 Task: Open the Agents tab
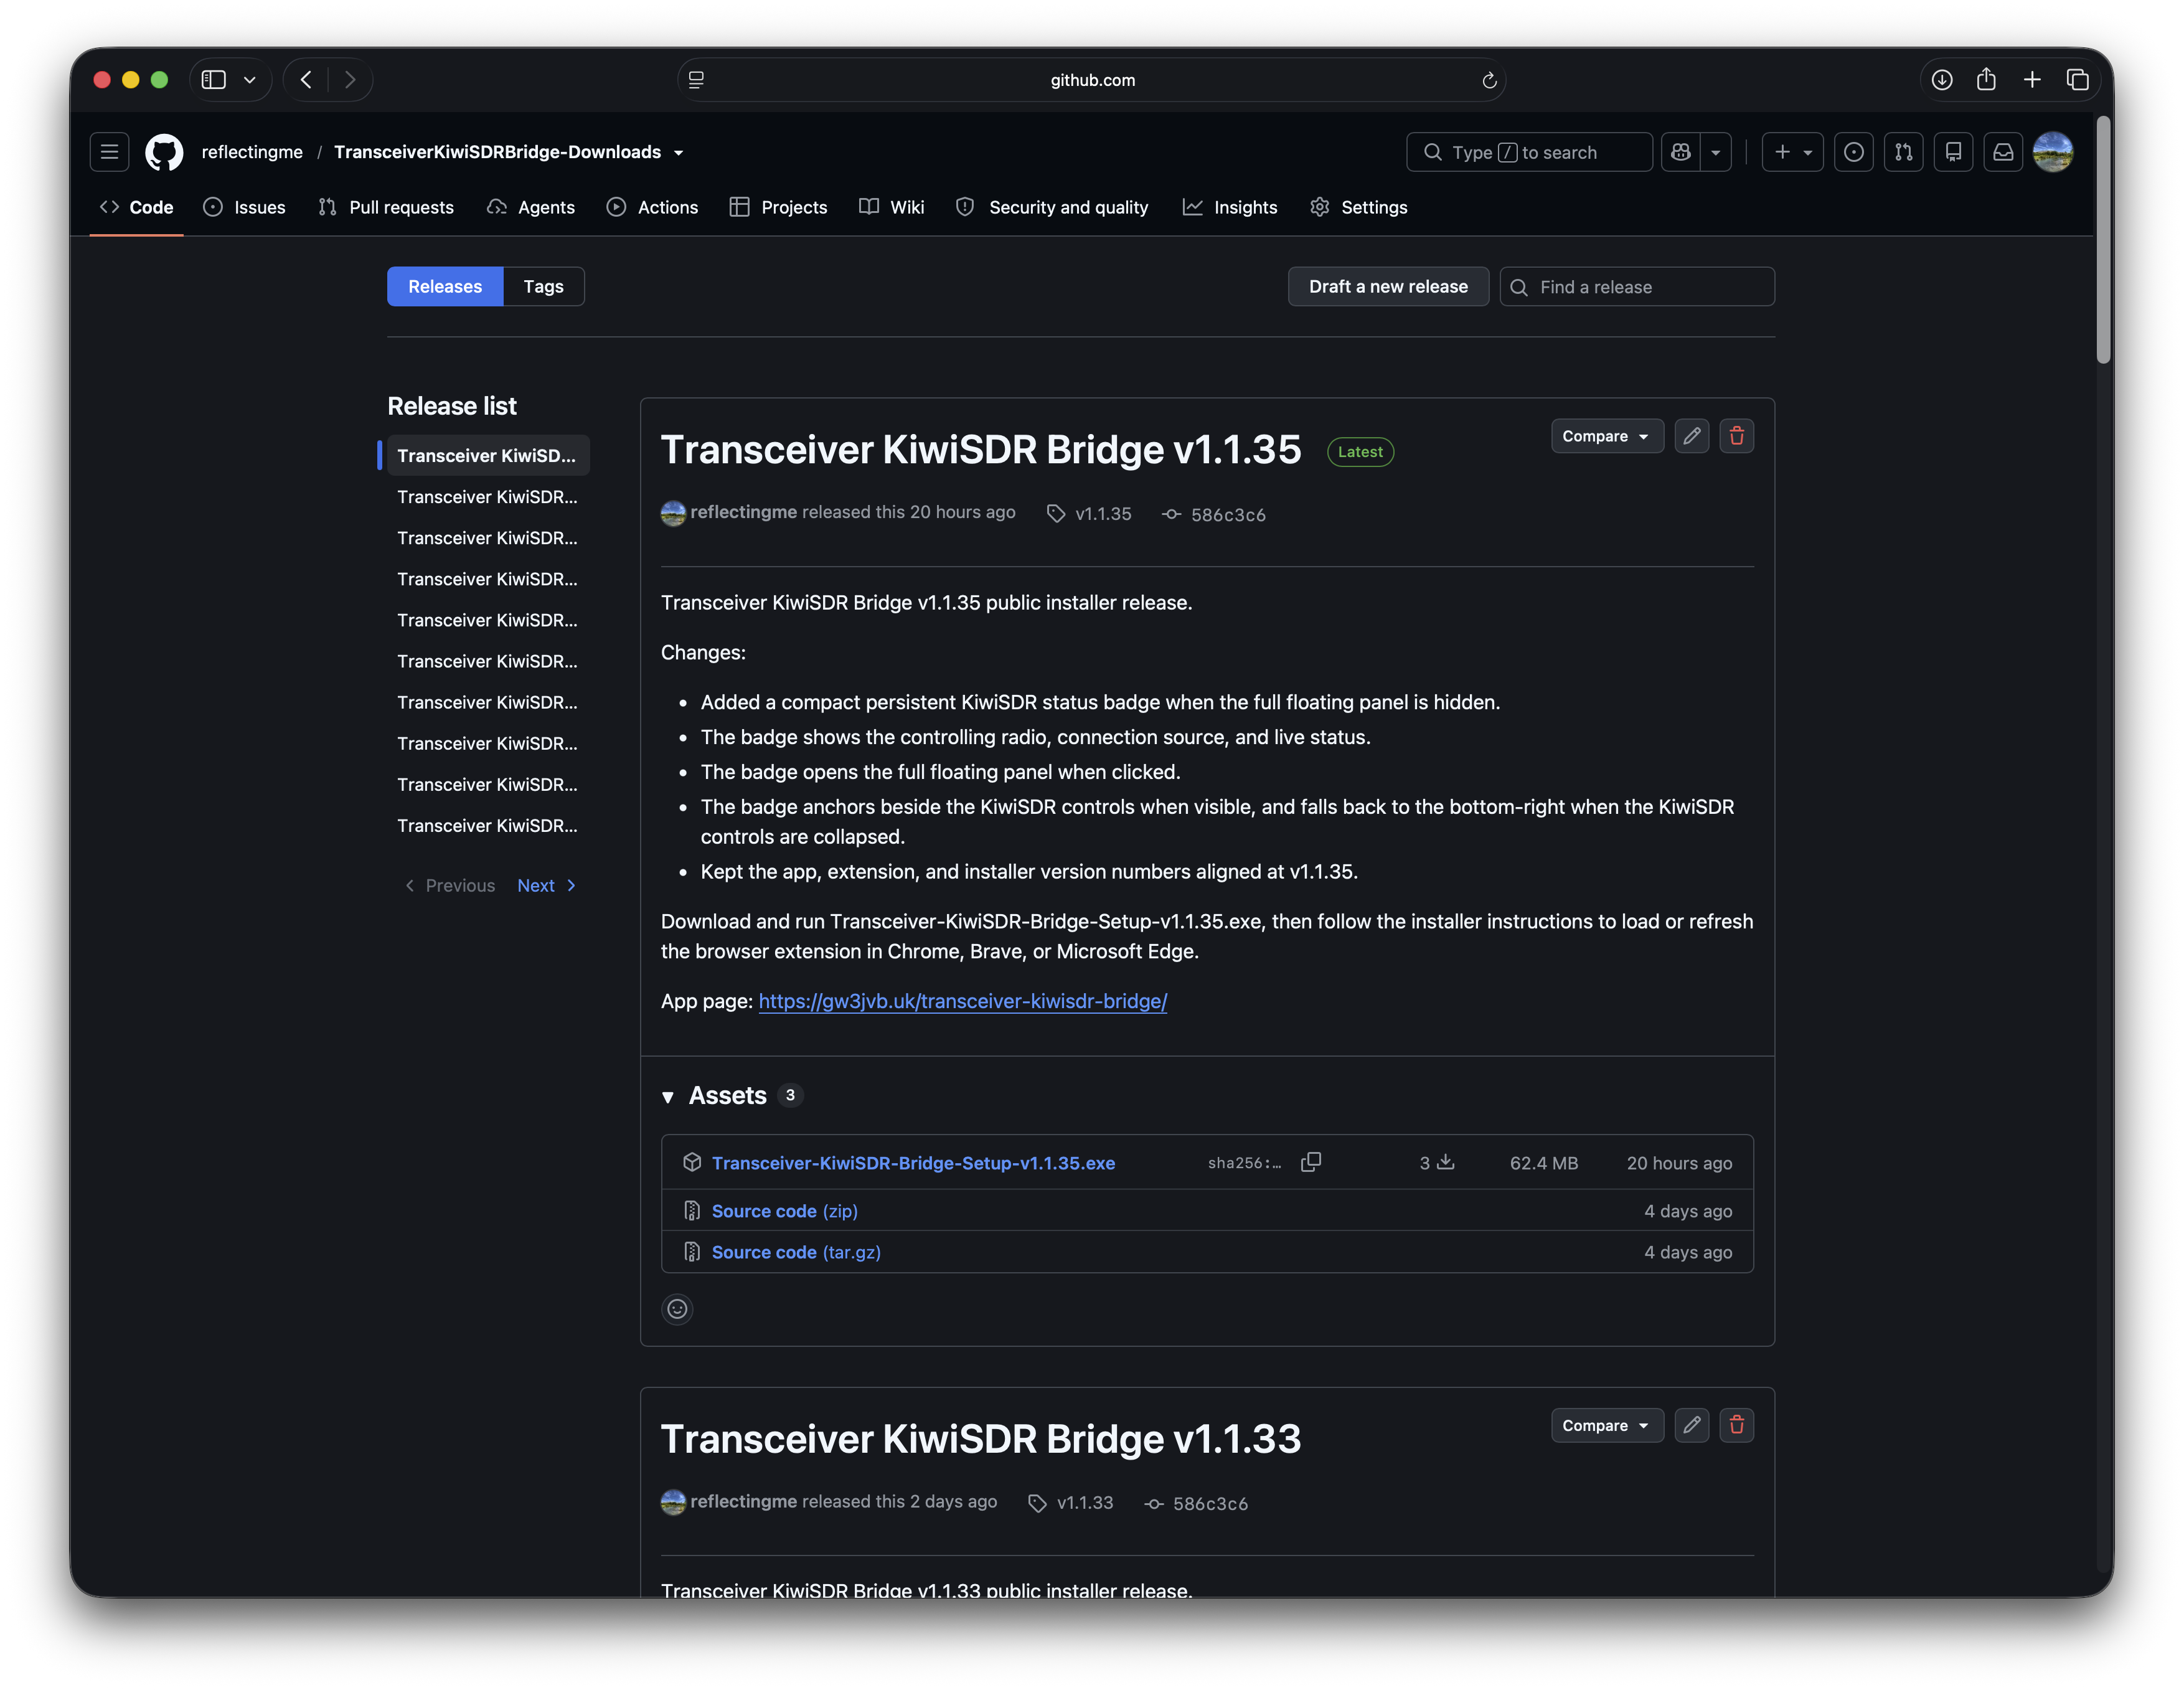[531, 207]
